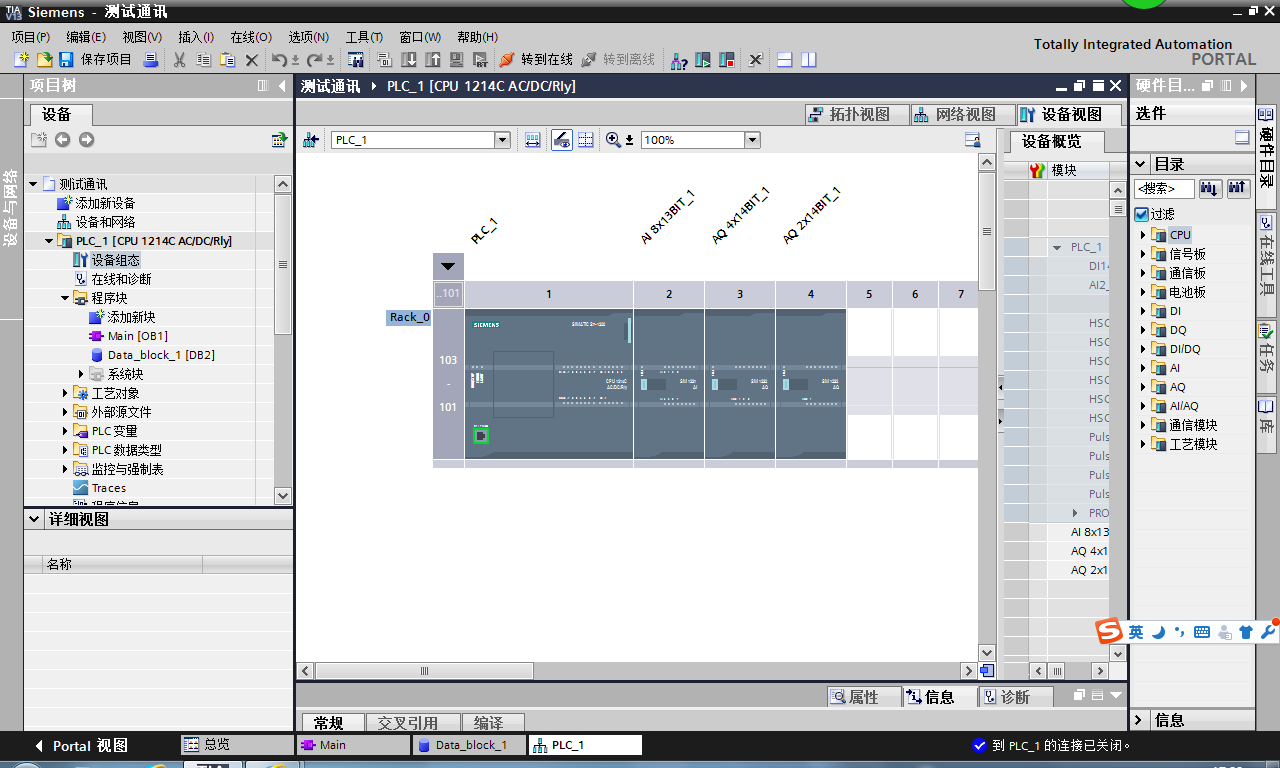Click the back arrow icon in the project tree

click(x=62, y=140)
